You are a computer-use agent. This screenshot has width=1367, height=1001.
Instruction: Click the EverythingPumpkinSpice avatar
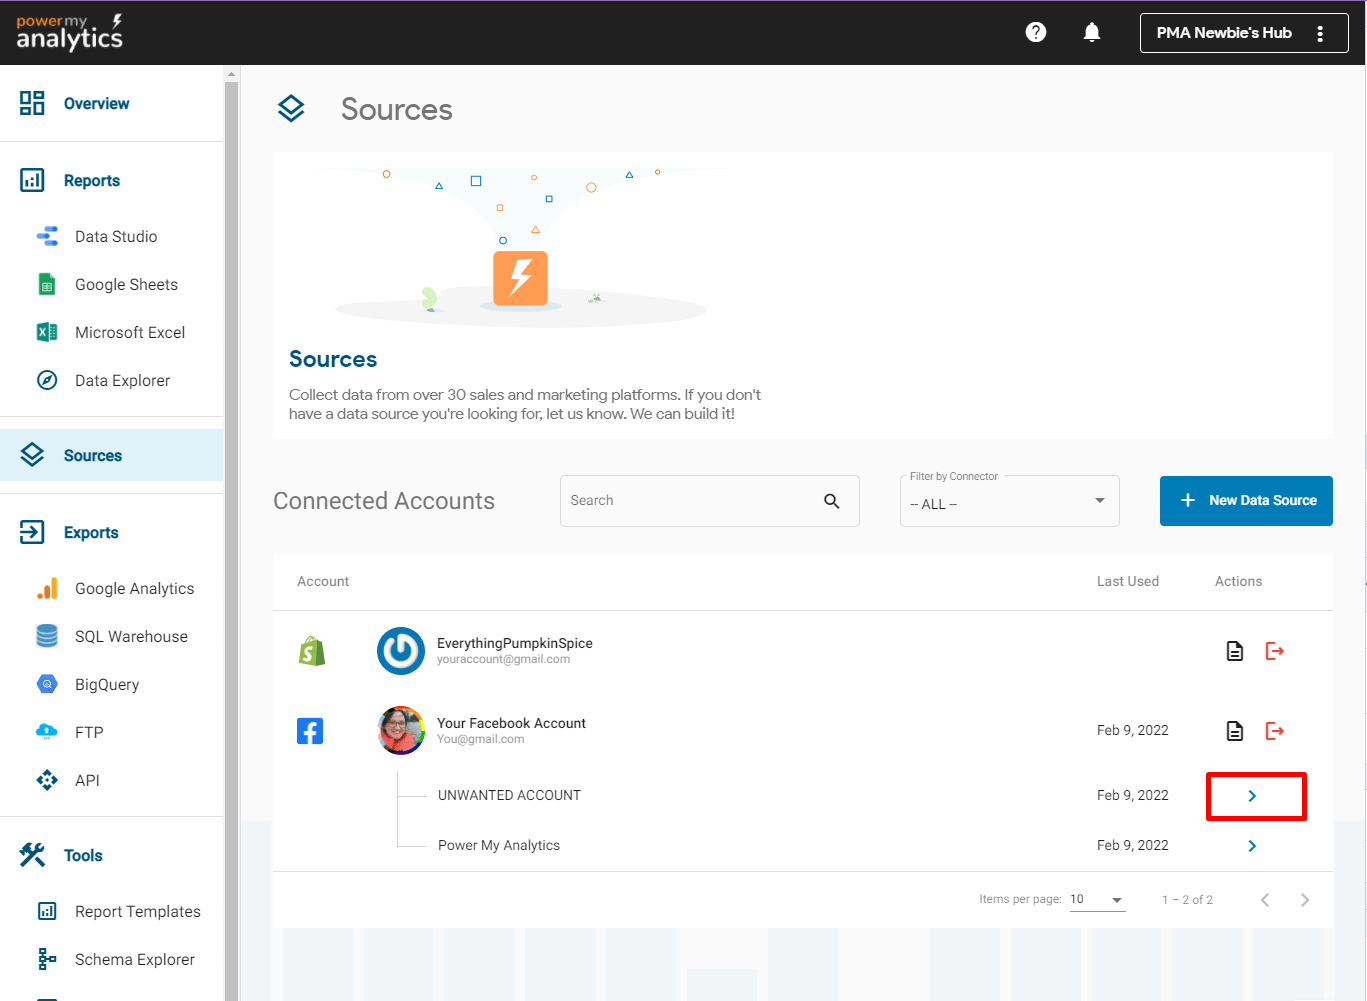[x=401, y=651]
